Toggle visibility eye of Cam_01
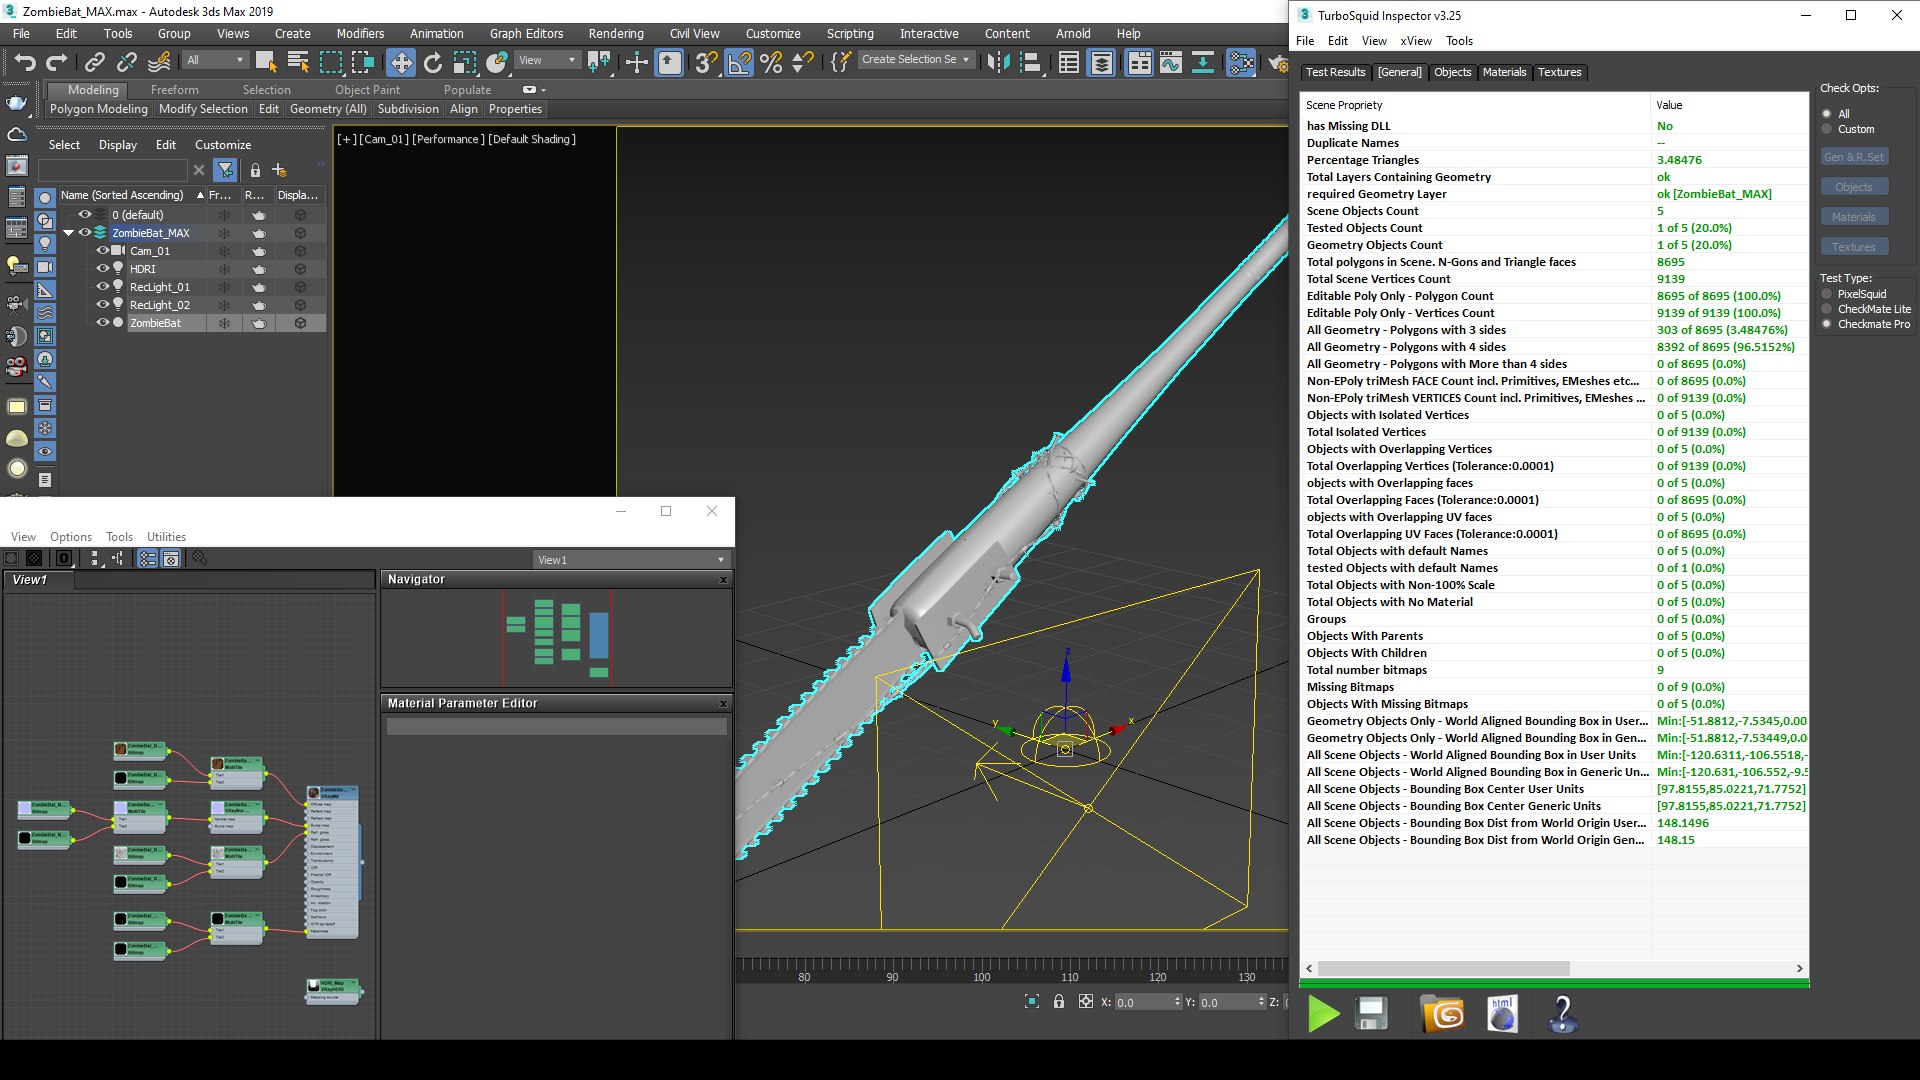Image resolution: width=1920 pixels, height=1080 pixels. (102, 250)
